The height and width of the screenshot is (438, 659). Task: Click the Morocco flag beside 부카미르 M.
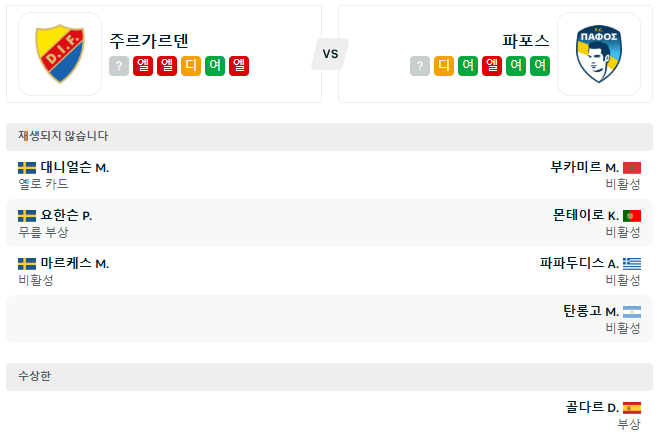(x=631, y=168)
